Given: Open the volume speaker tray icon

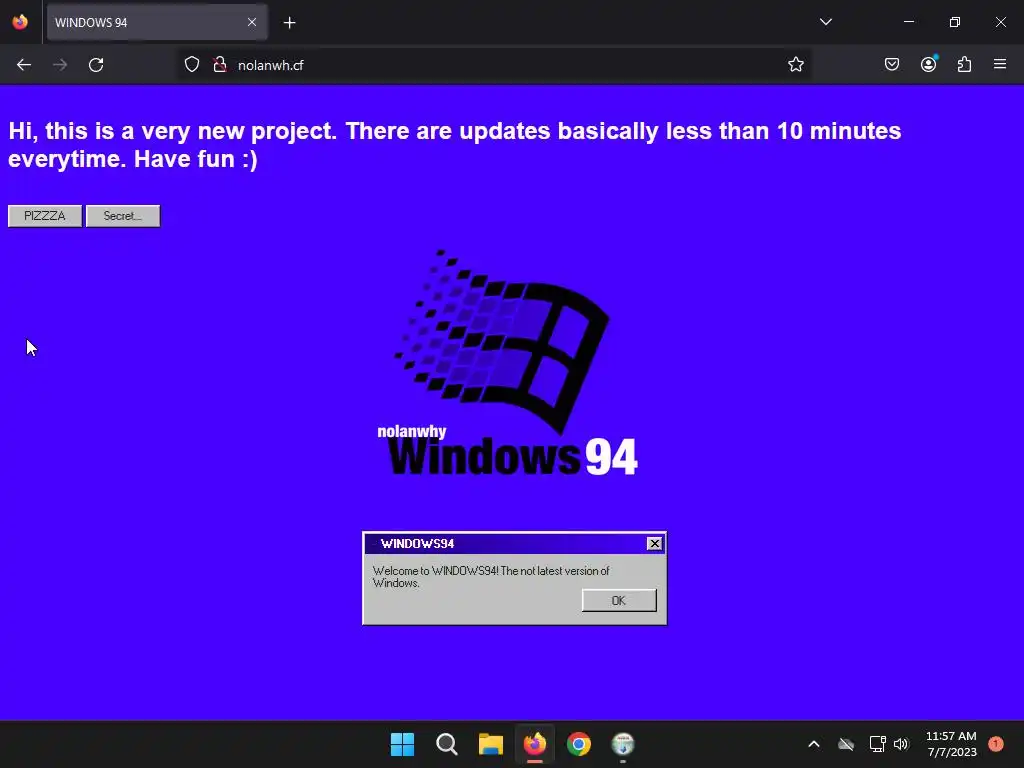Looking at the screenshot, I should coord(901,744).
